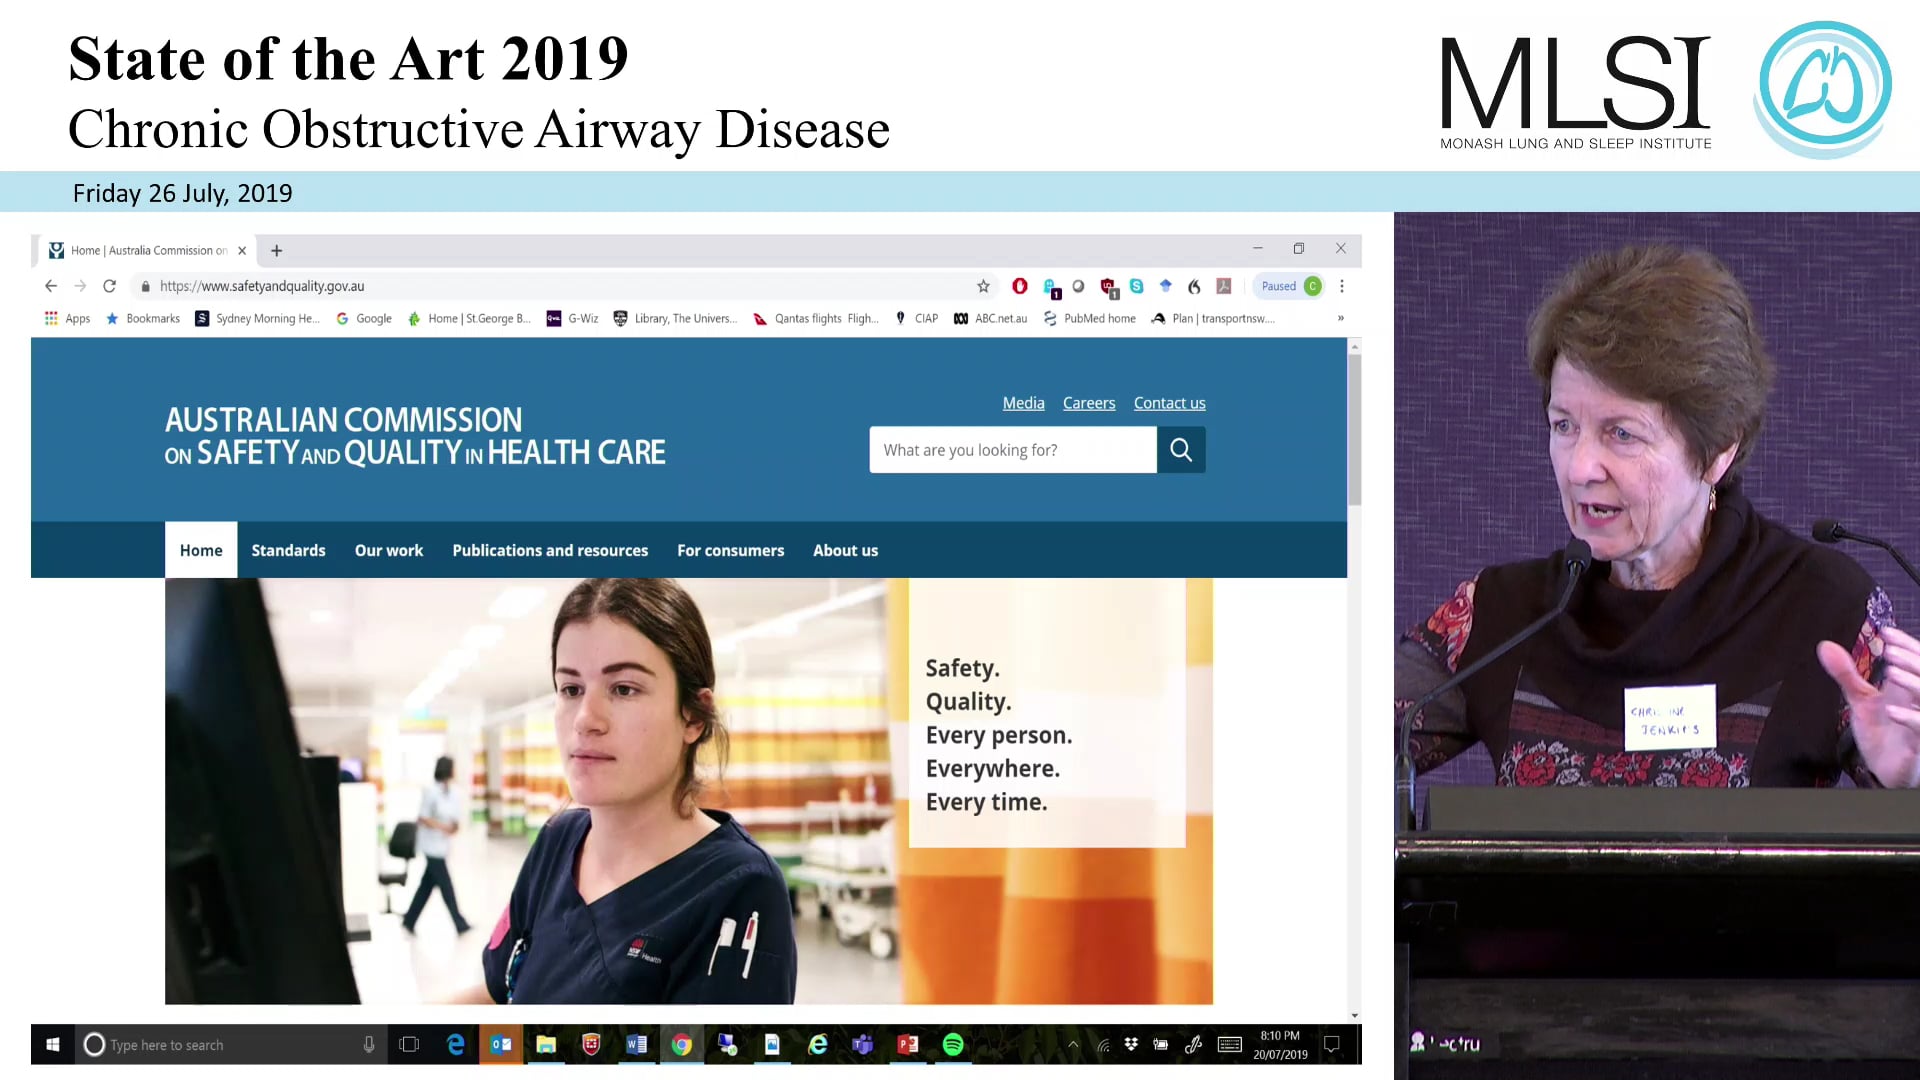Viewport: 1920px width, 1080px height.
Task: Open the Opera extension icon in toolbar
Action: [1019, 286]
